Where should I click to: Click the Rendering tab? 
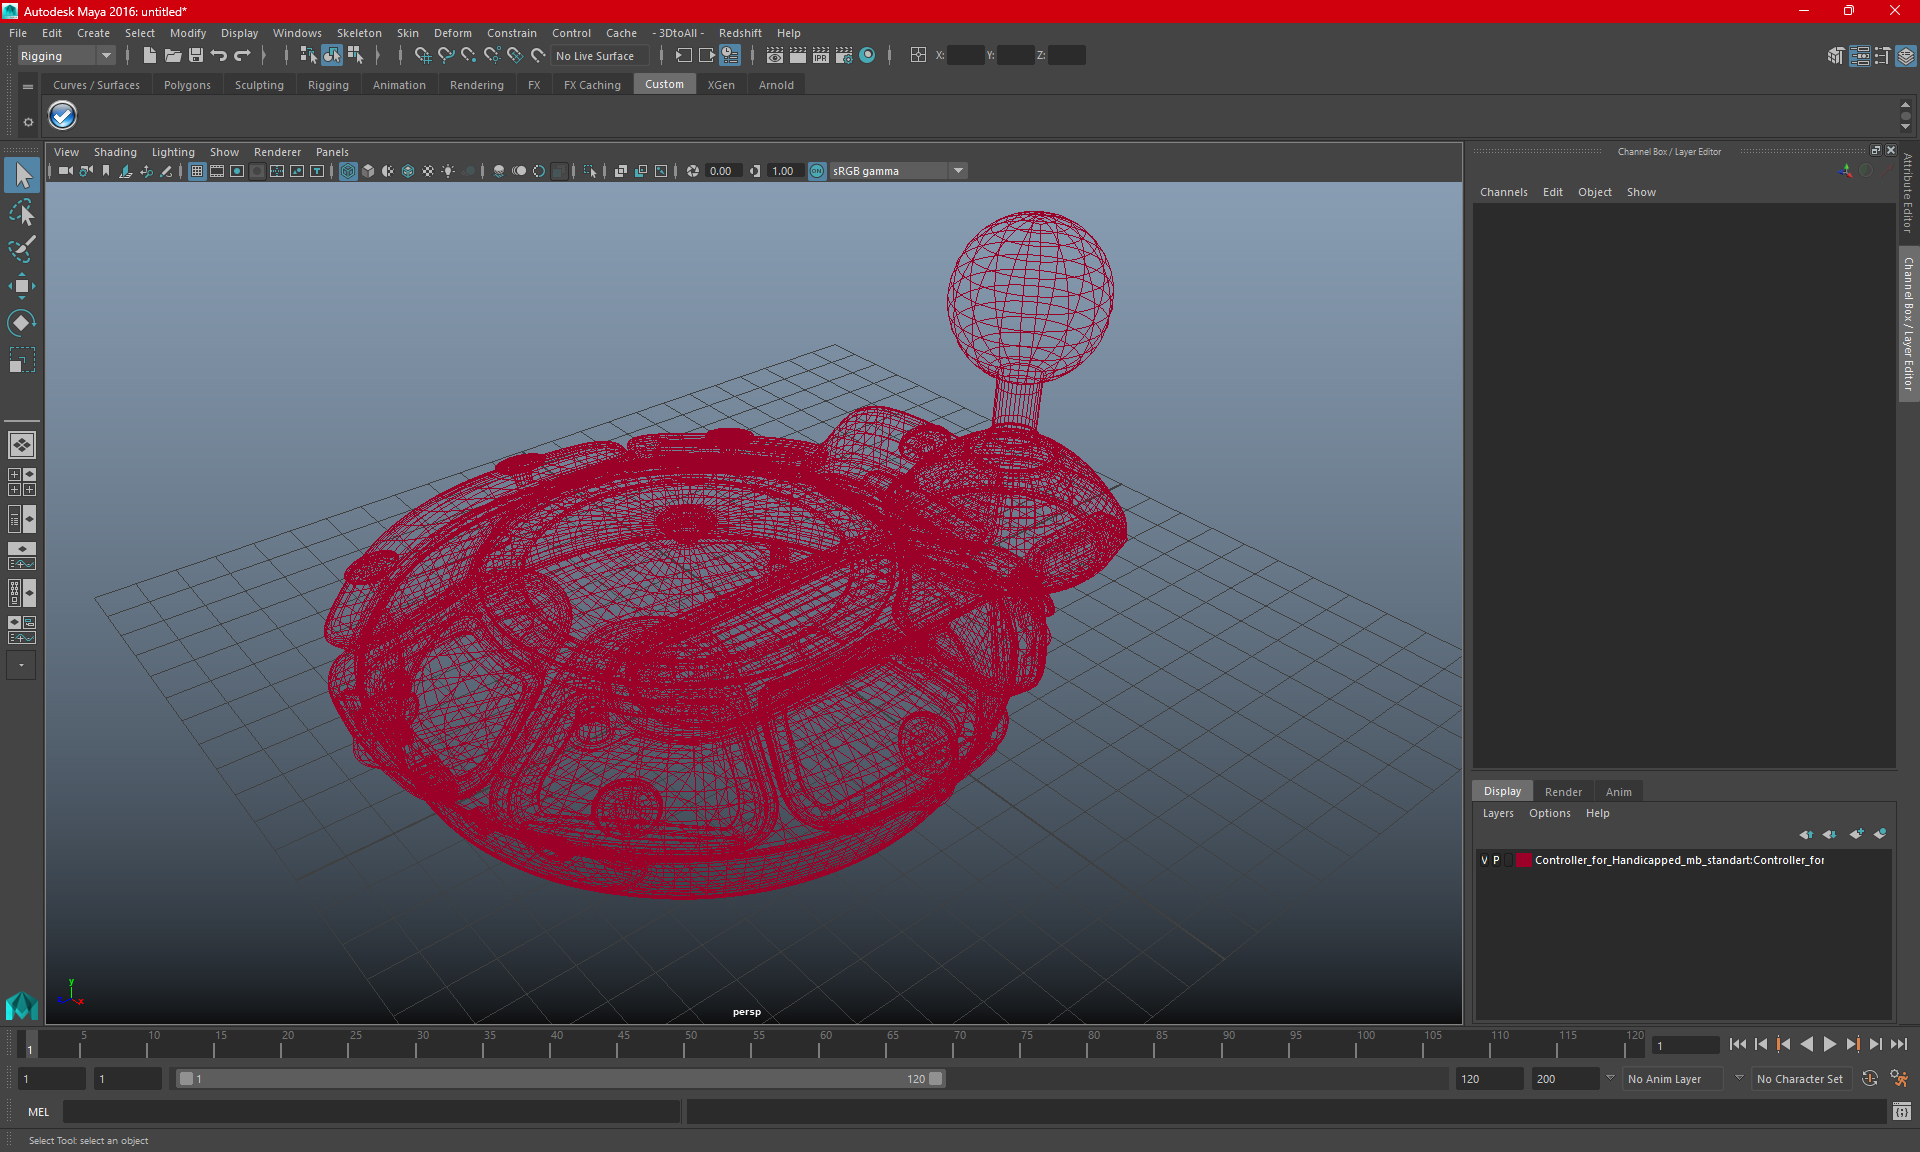[475, 85]
